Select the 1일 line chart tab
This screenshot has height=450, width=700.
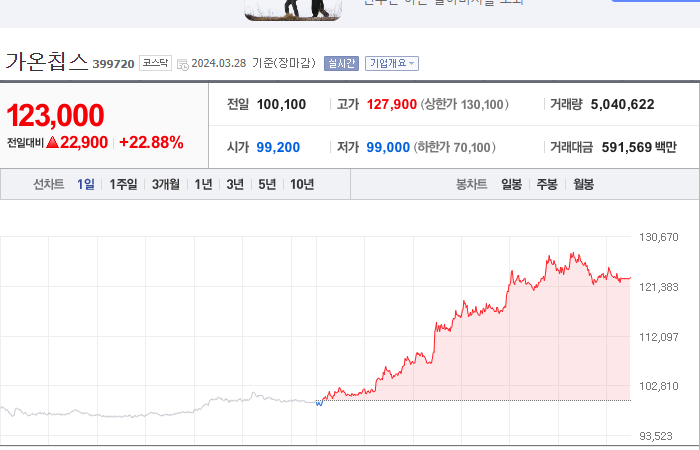click(x=86, y=184)
